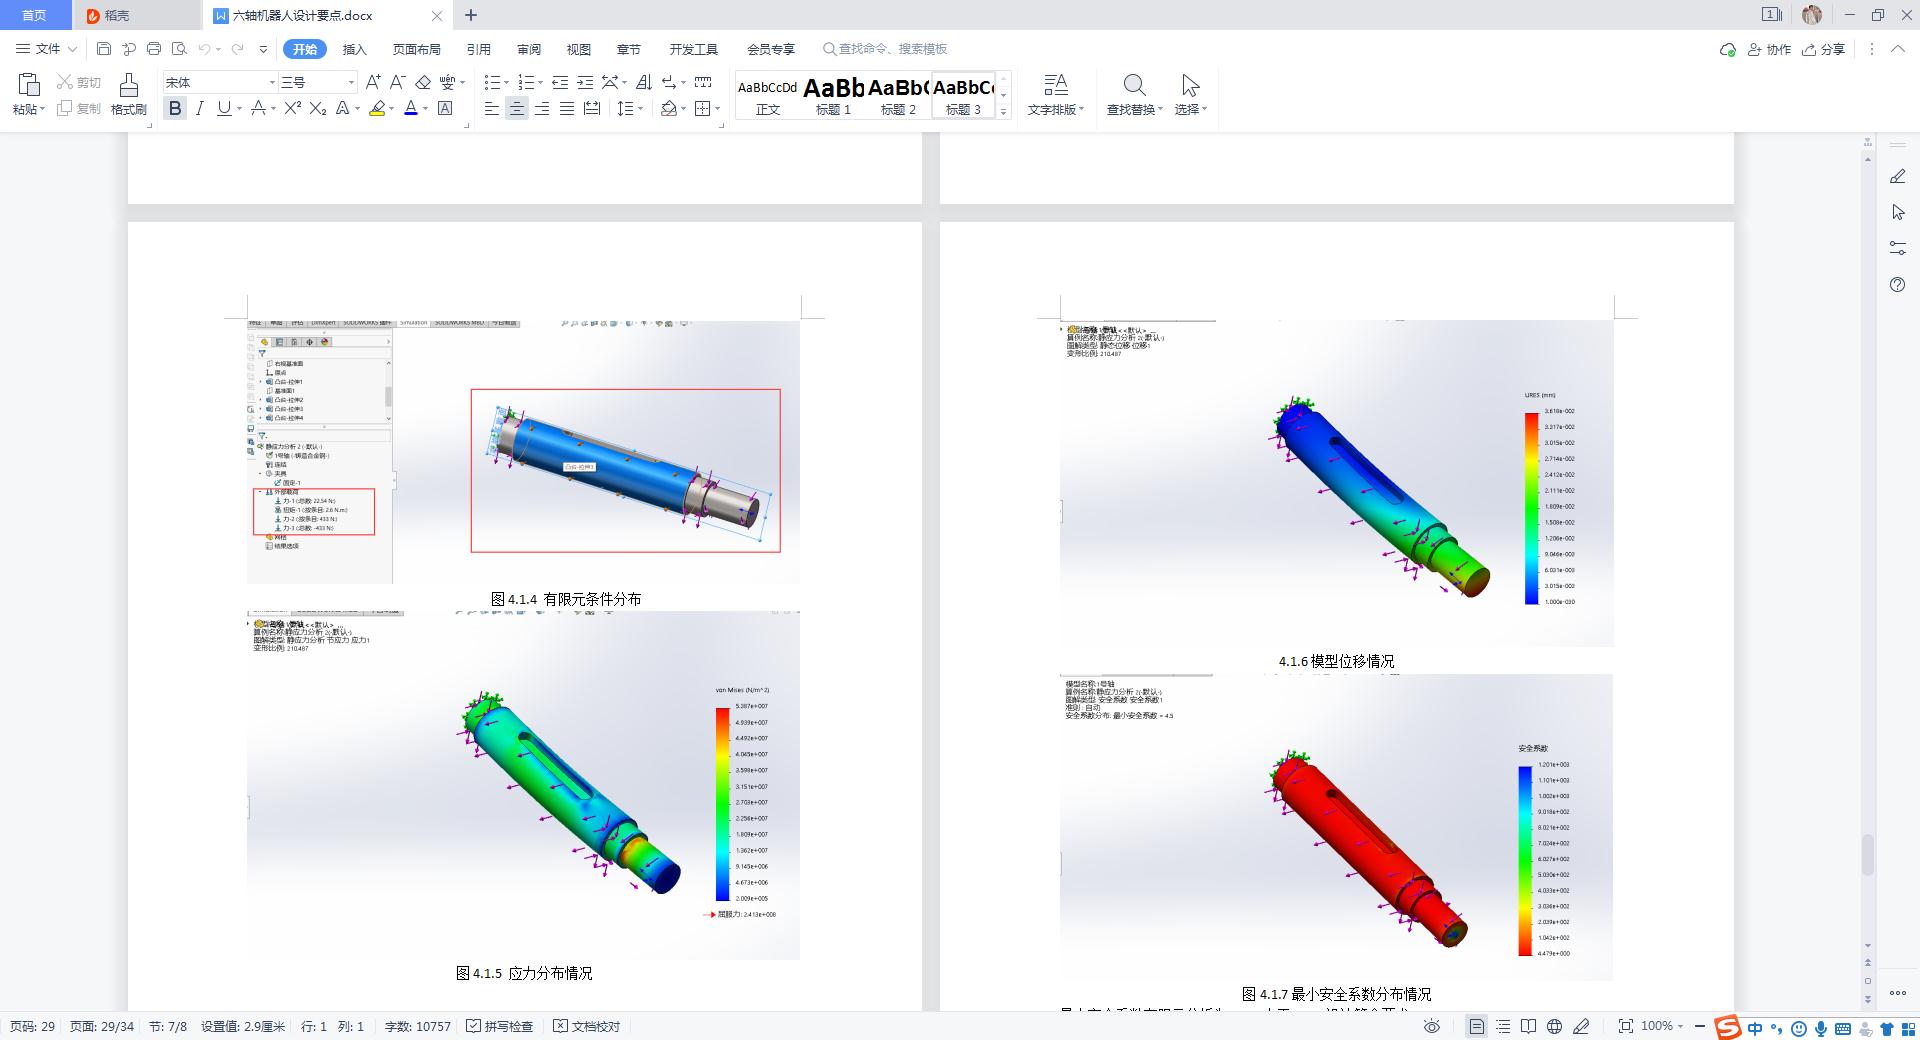Open the Find and Replace tool
The width and height of the screenshot is (1920, 1040).
point(1134,94)
